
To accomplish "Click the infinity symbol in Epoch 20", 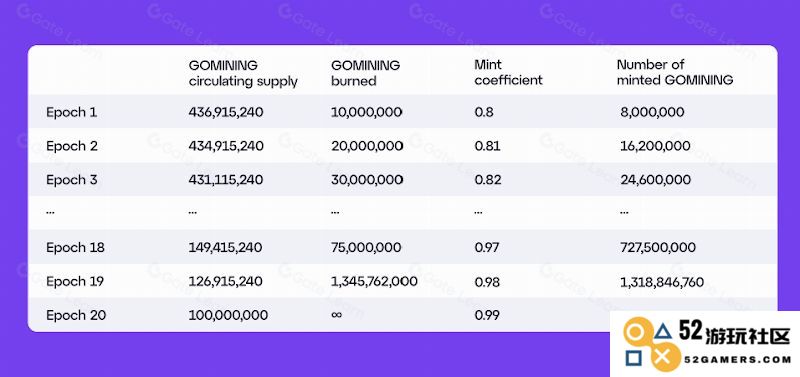I will (x=336, y=315).
